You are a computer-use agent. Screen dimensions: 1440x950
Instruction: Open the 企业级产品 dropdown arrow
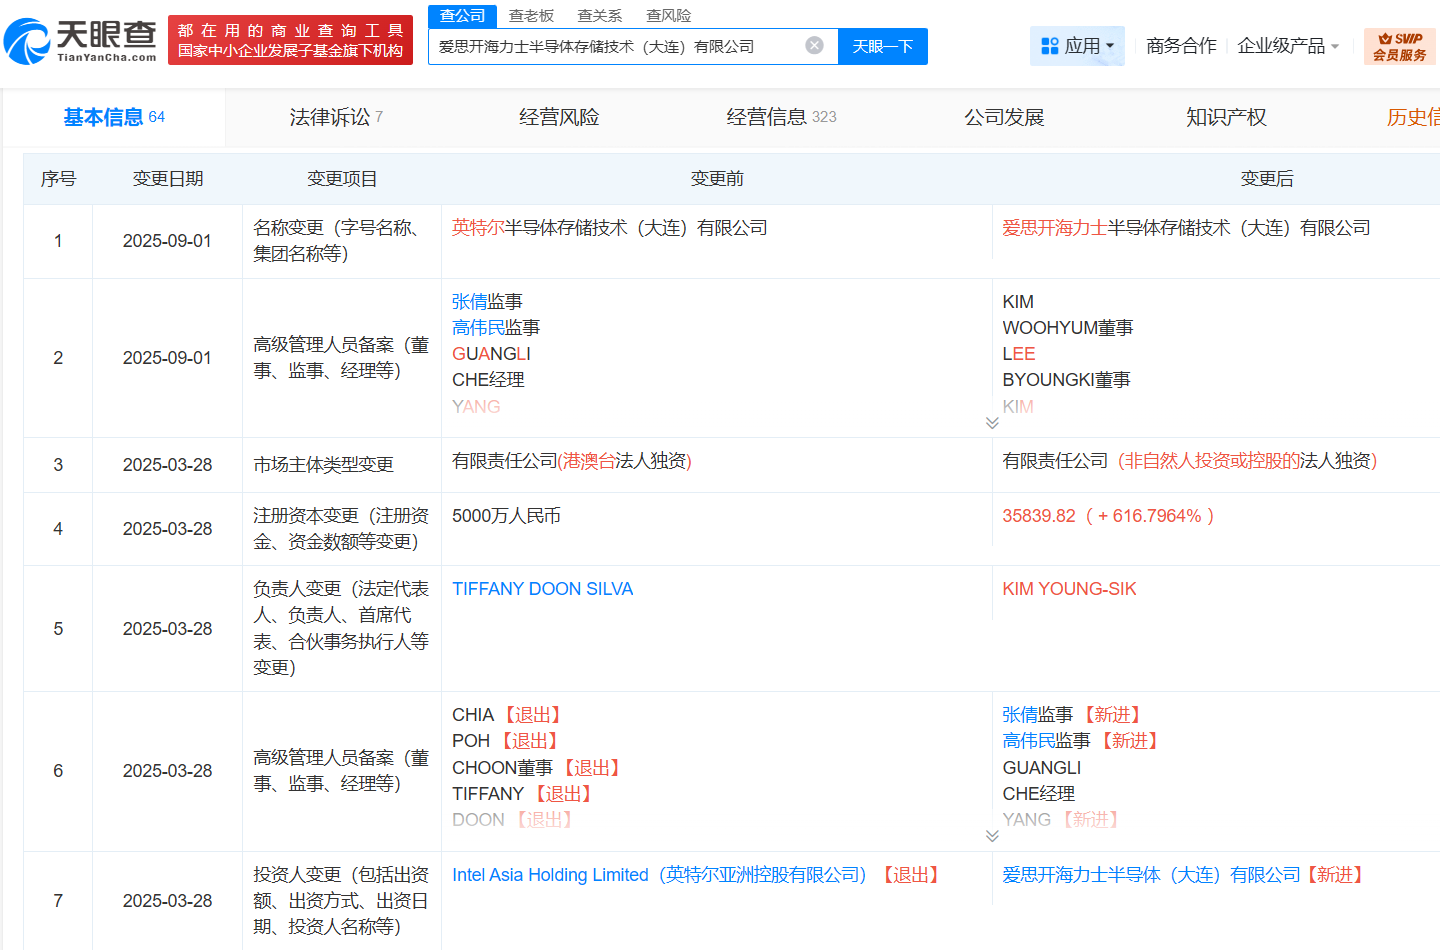pos(1334,46)
